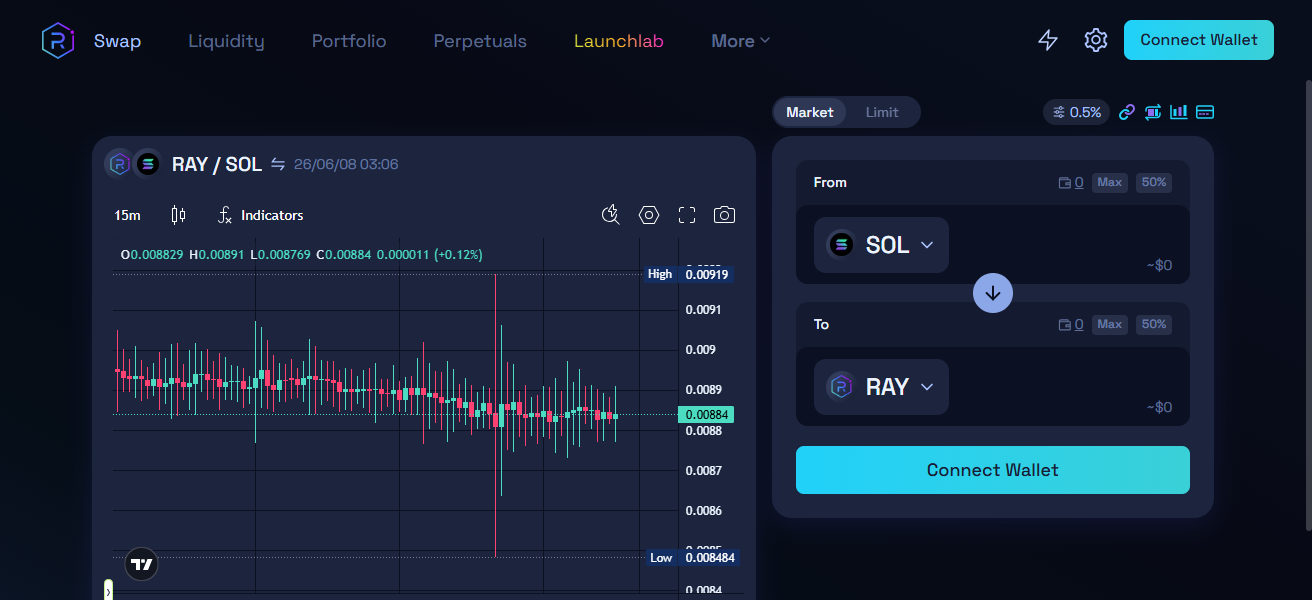Screen dimensions: 1312x600
Task: Click 50% in the From box
Action: click(x=1154, y=183)
